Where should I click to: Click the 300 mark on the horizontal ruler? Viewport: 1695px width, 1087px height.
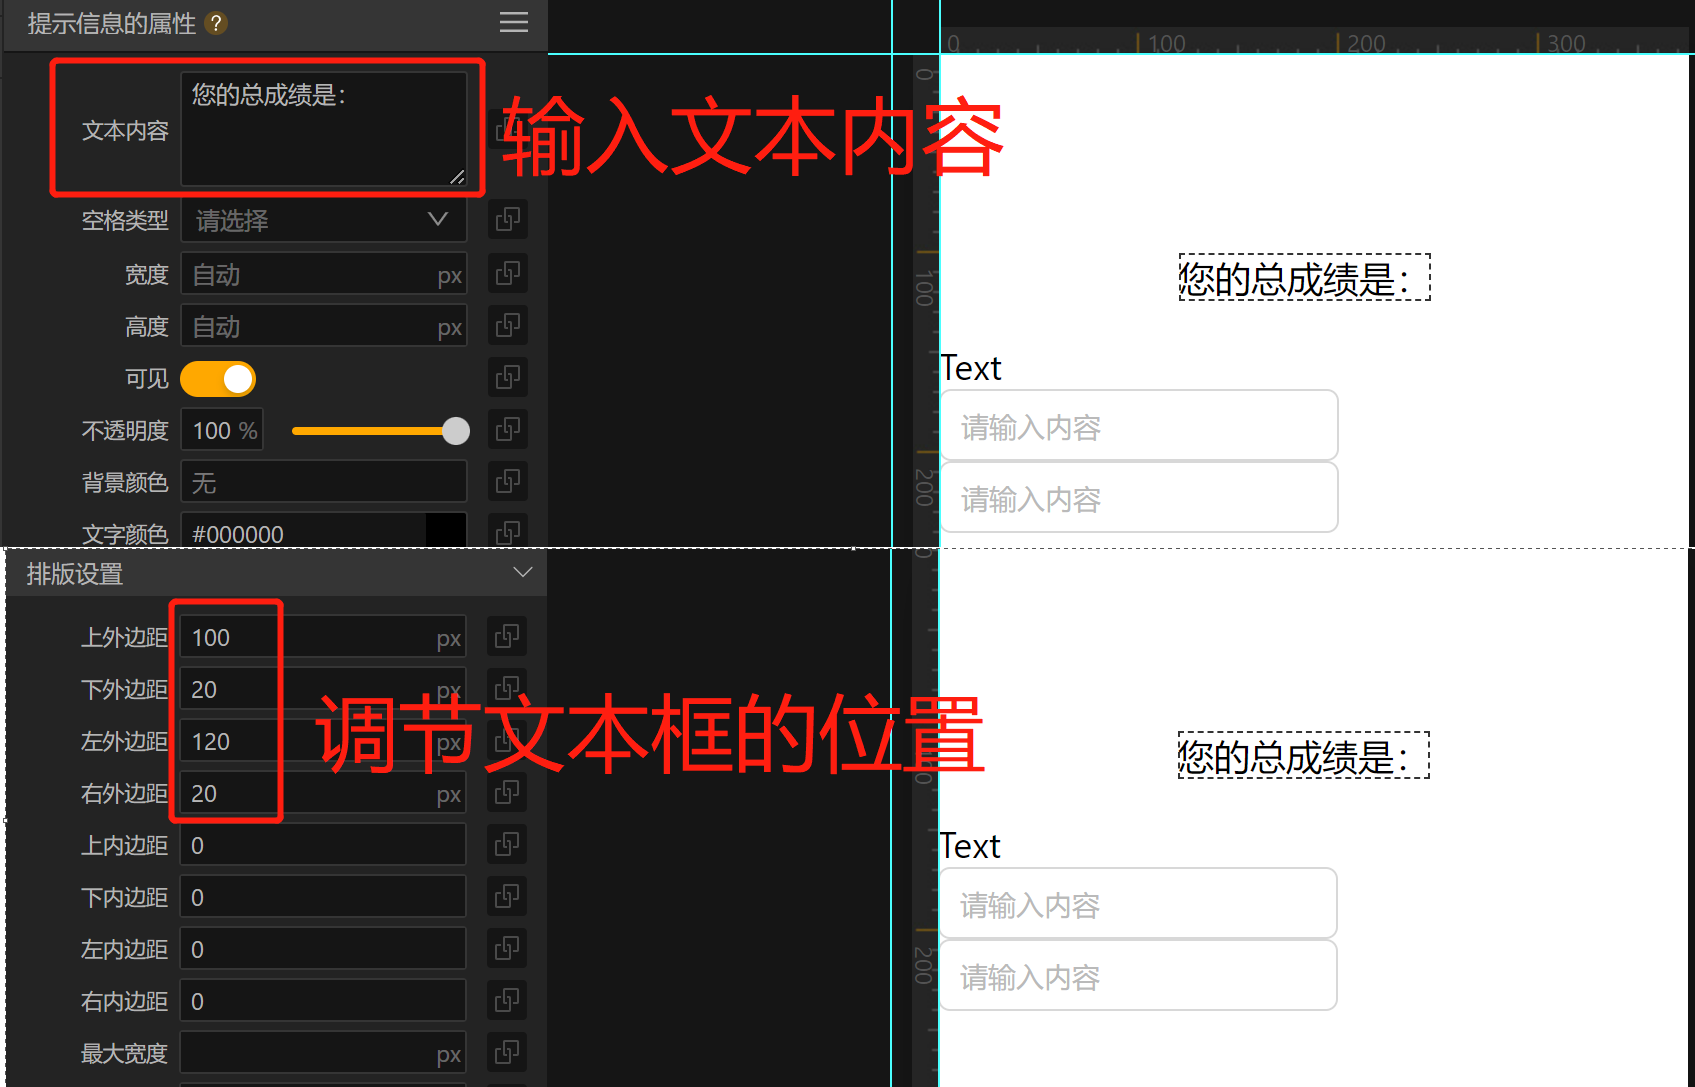(1566, 43)
